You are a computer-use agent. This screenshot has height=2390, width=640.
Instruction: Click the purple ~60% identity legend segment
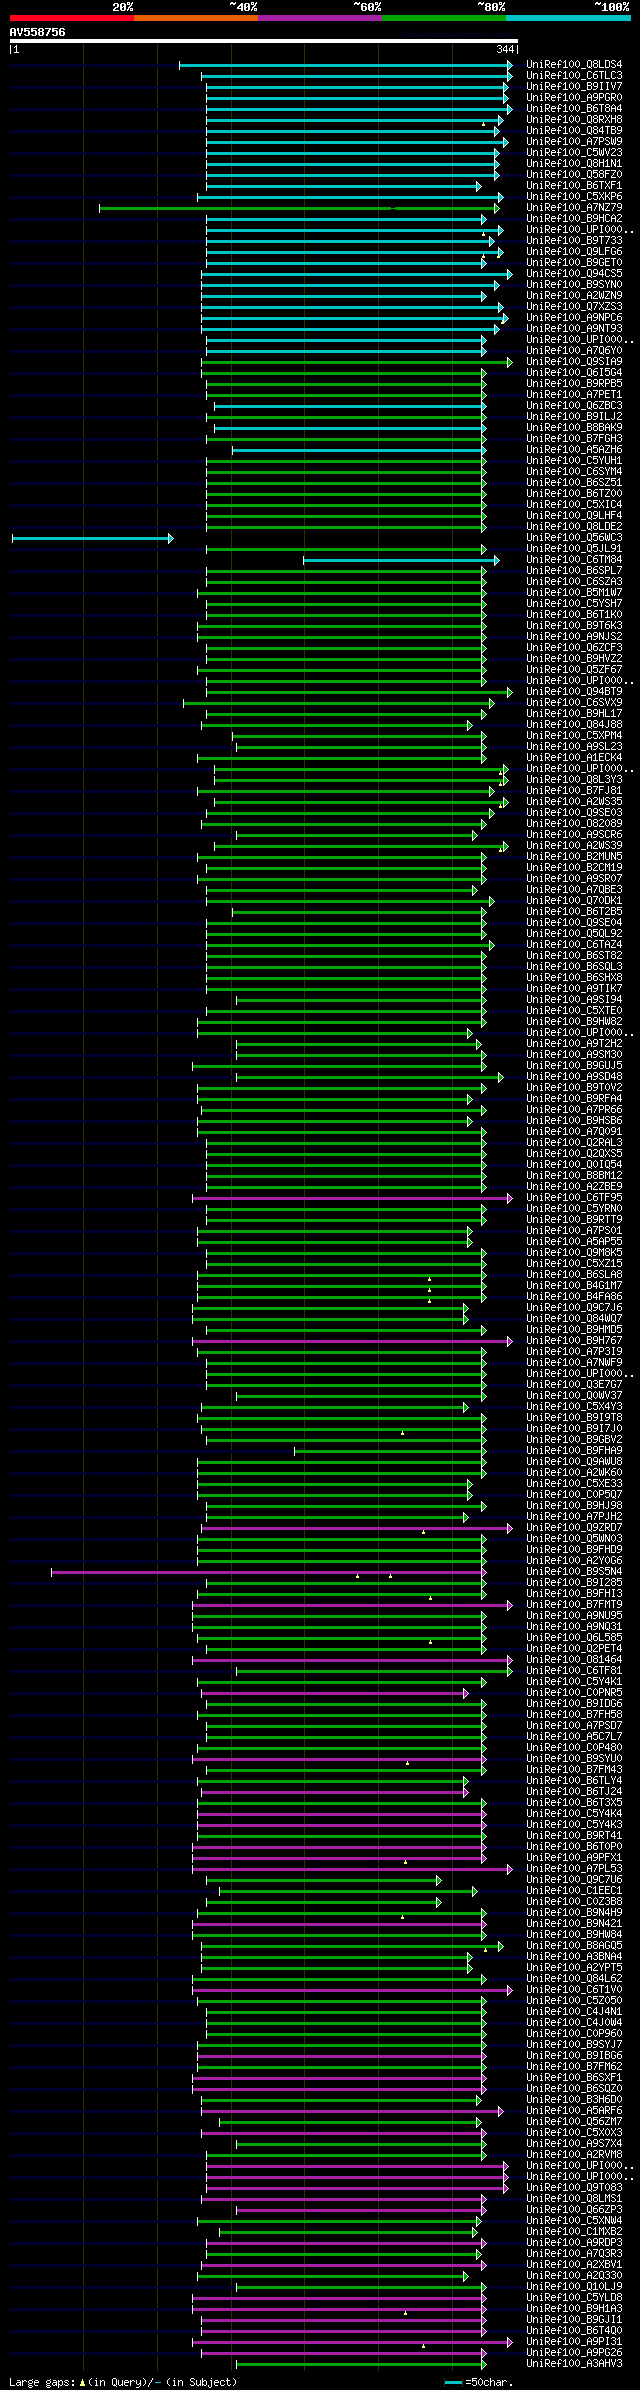320,18
